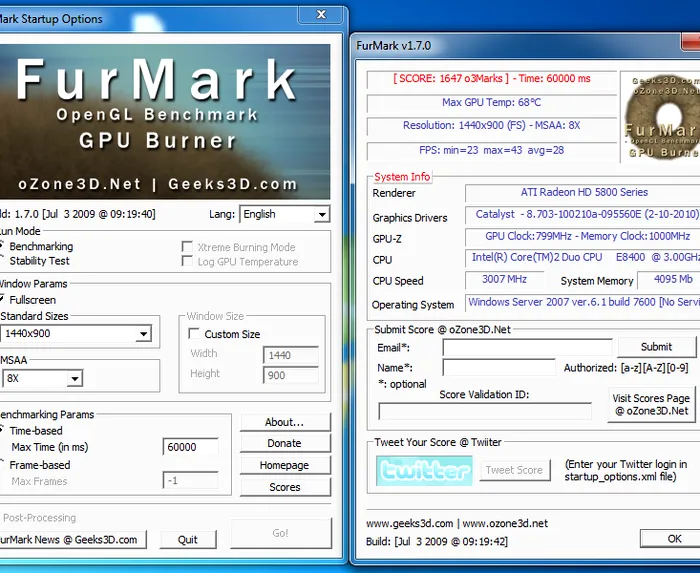Image resolution: width=700 pixels, height=573 pixels.
Task: Open the MSAA 8X dropdown
Action: (42, 378)
